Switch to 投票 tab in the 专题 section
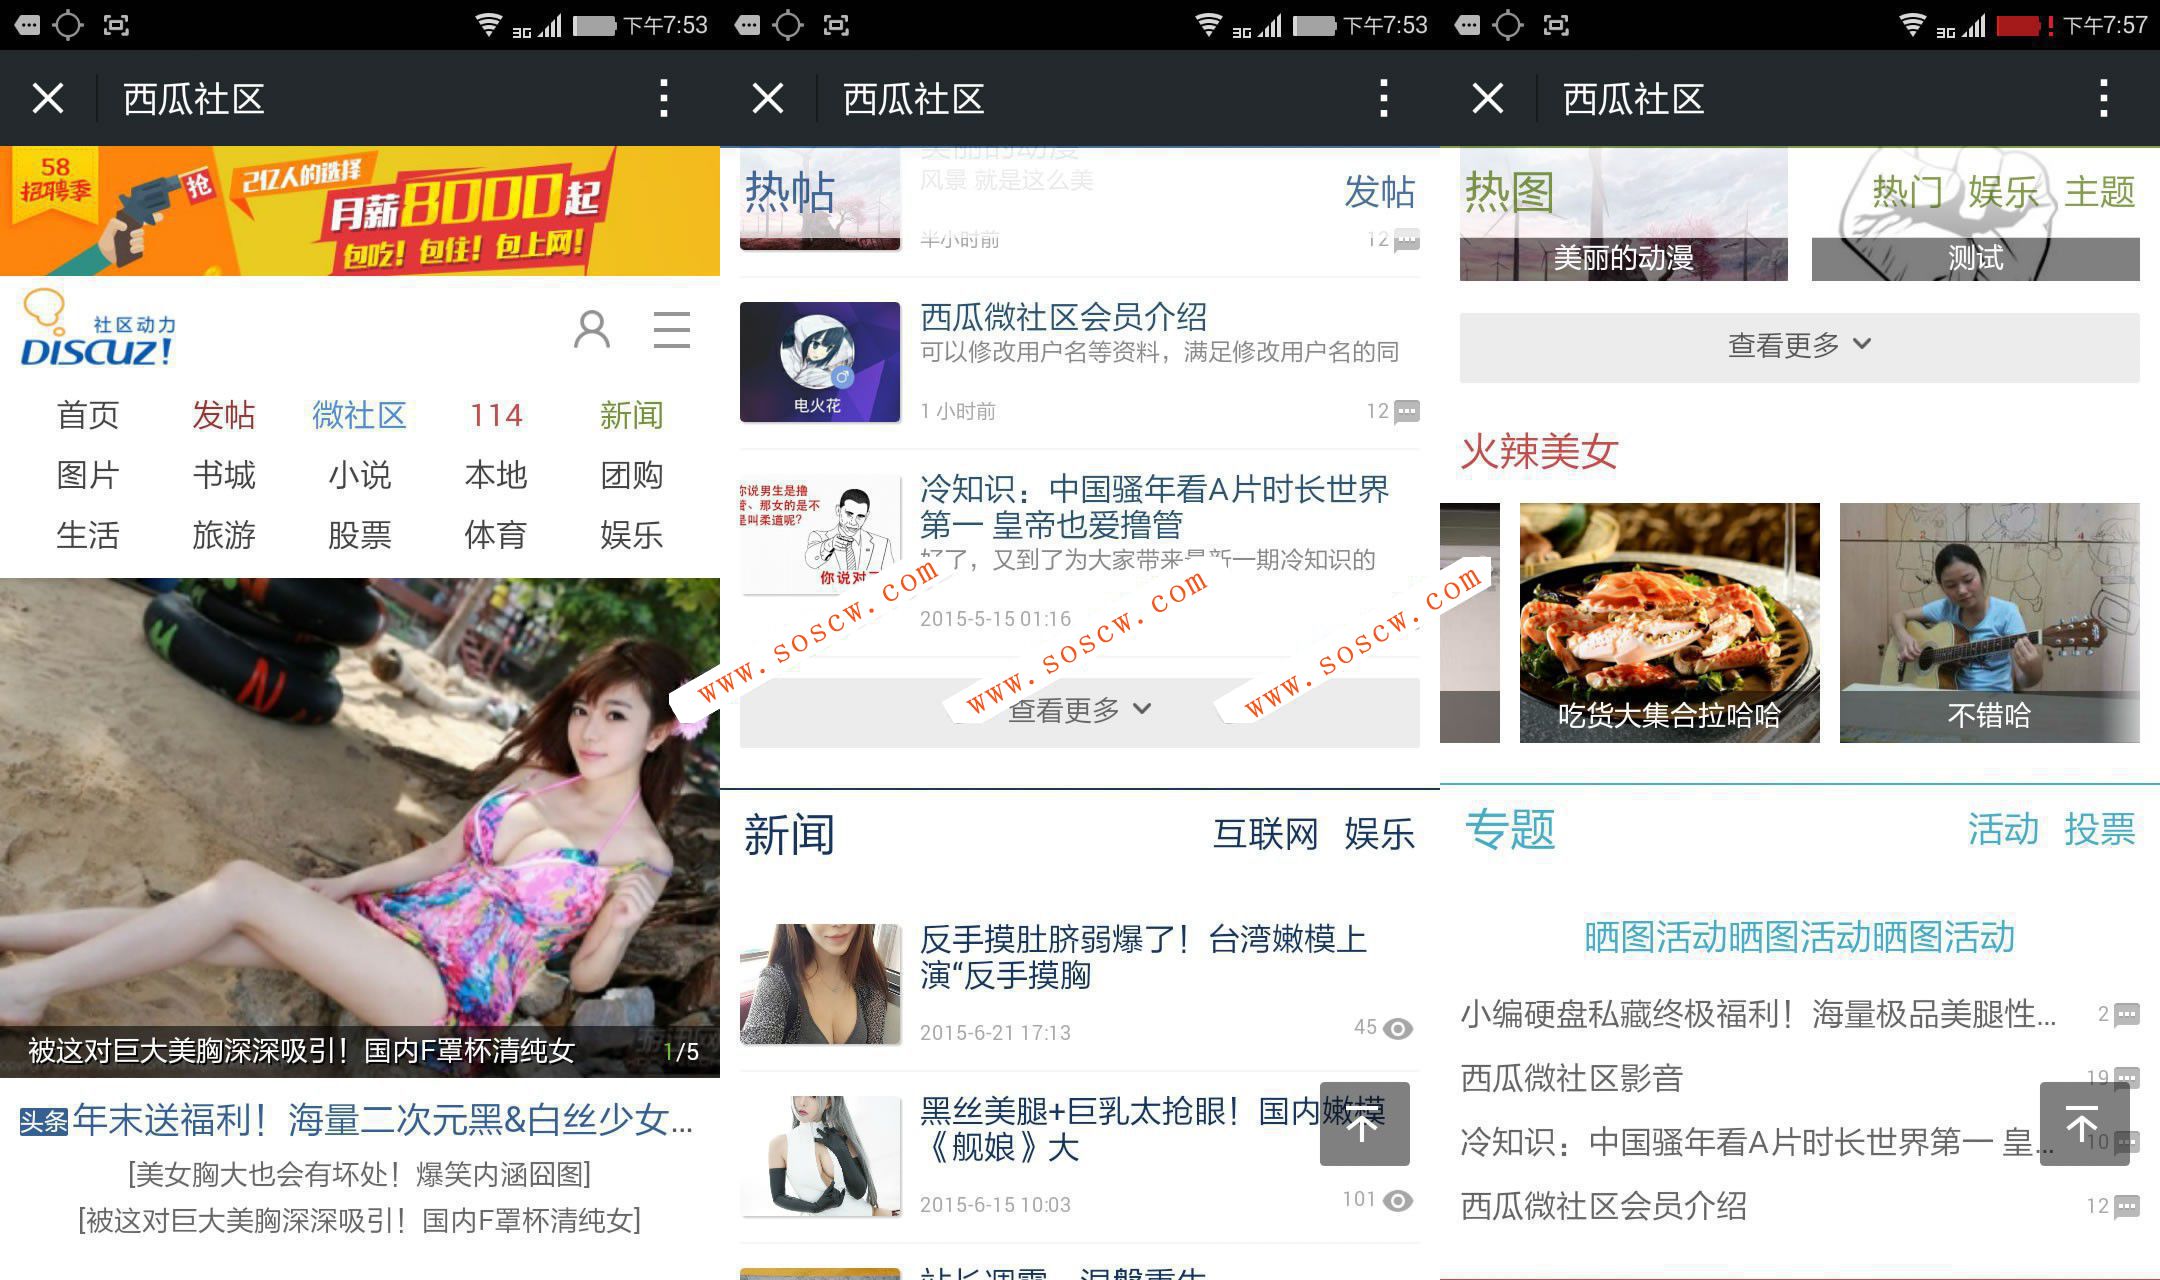 [2100, 829]
